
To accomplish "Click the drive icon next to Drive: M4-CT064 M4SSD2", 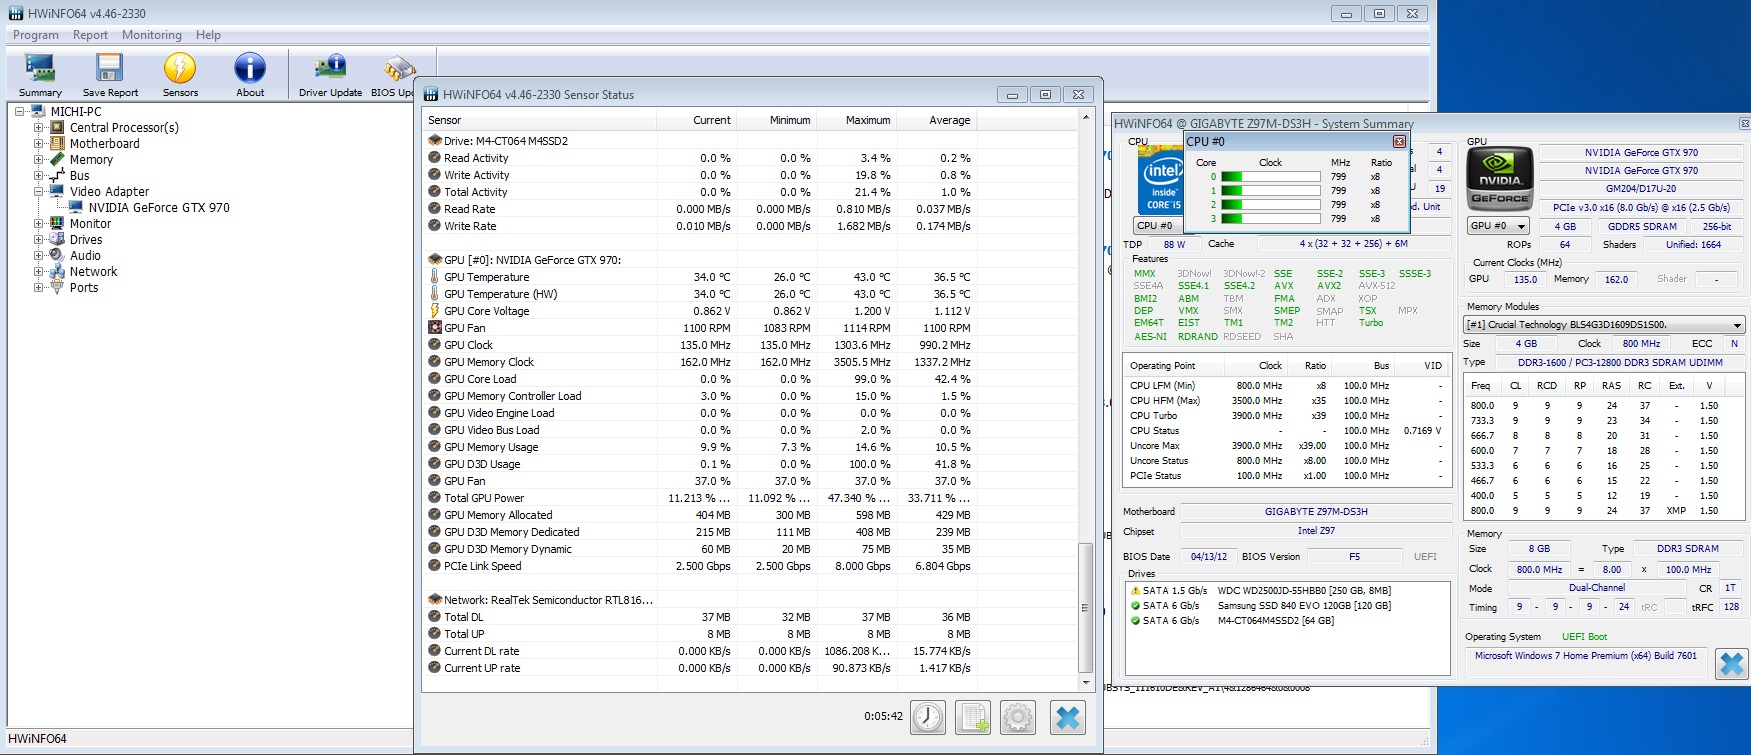I will pos(435,141).
